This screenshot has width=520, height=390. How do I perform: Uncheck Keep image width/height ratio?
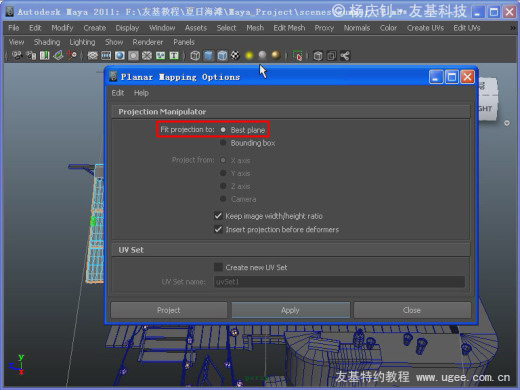[x=218, y=216]
